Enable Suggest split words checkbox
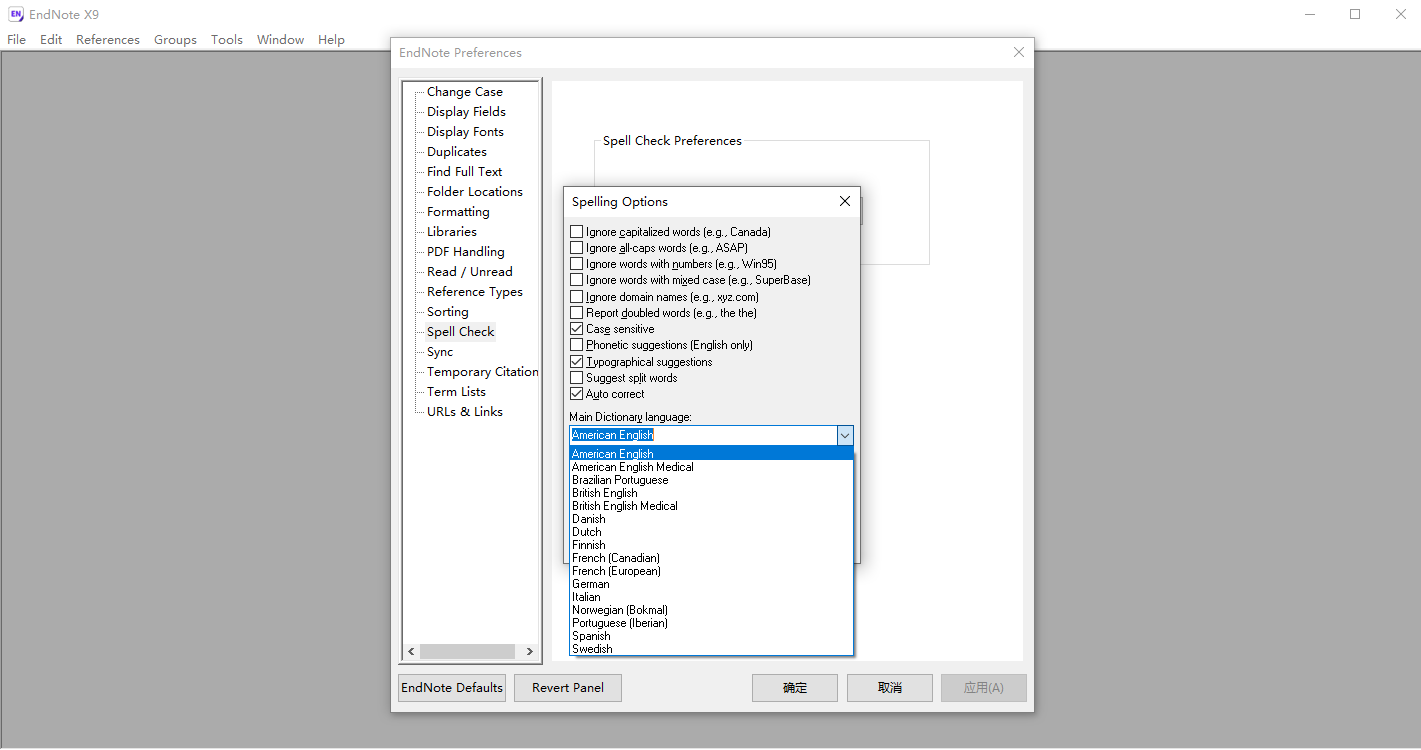Viewport: 1421px width, 750px height. 576,378
